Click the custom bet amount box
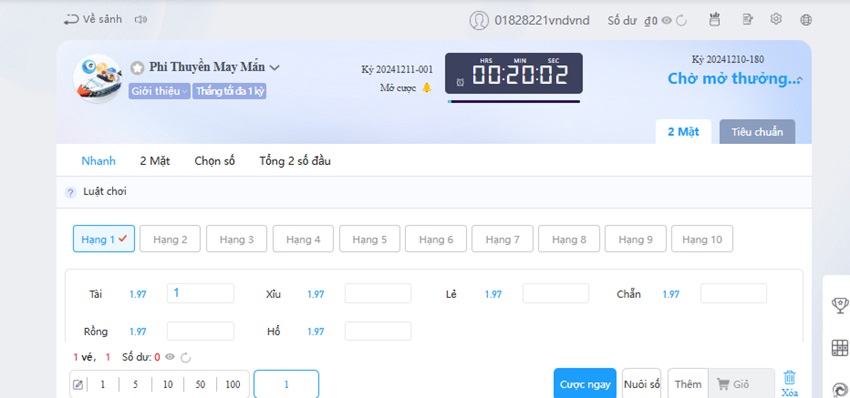Image resolution: width=850 pixels, height=398 pixels. 286,384
